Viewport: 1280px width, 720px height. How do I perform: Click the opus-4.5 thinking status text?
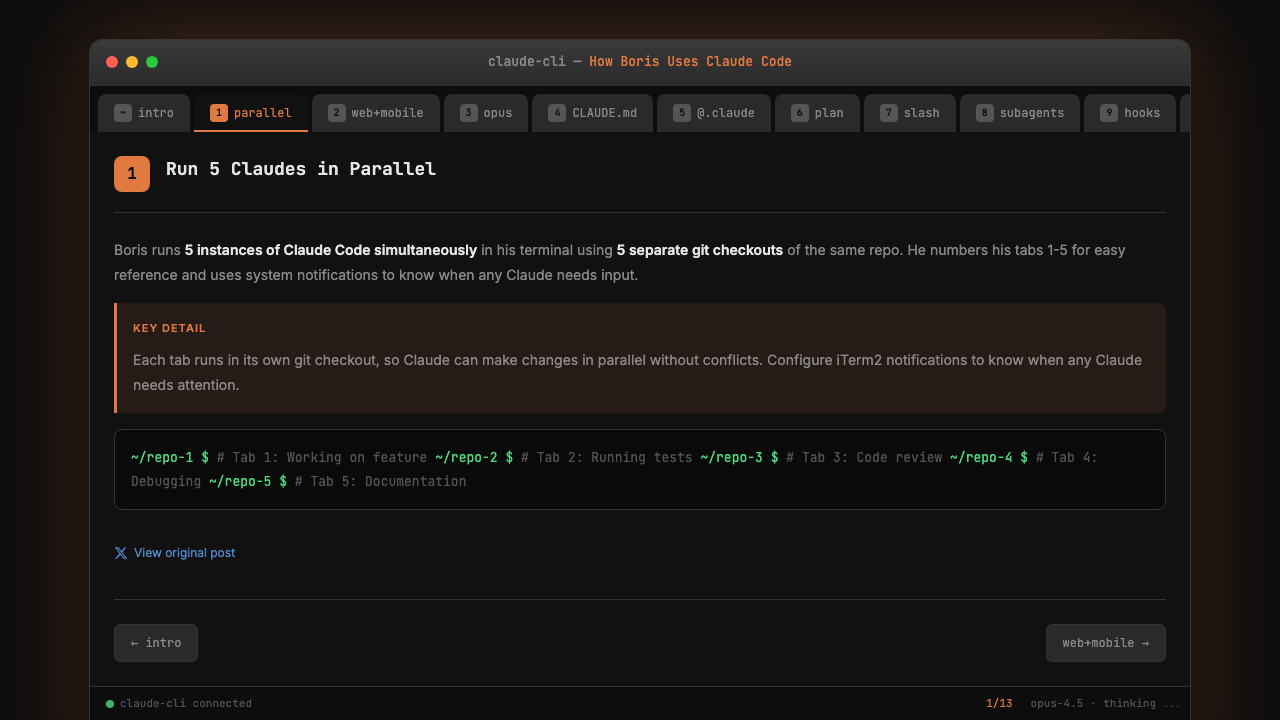tap(1105, 704)
